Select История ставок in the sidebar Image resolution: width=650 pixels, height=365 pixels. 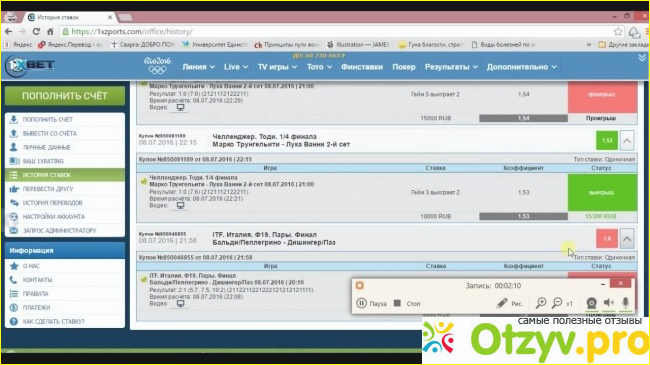pyautogui.click(x=65, y=175)
